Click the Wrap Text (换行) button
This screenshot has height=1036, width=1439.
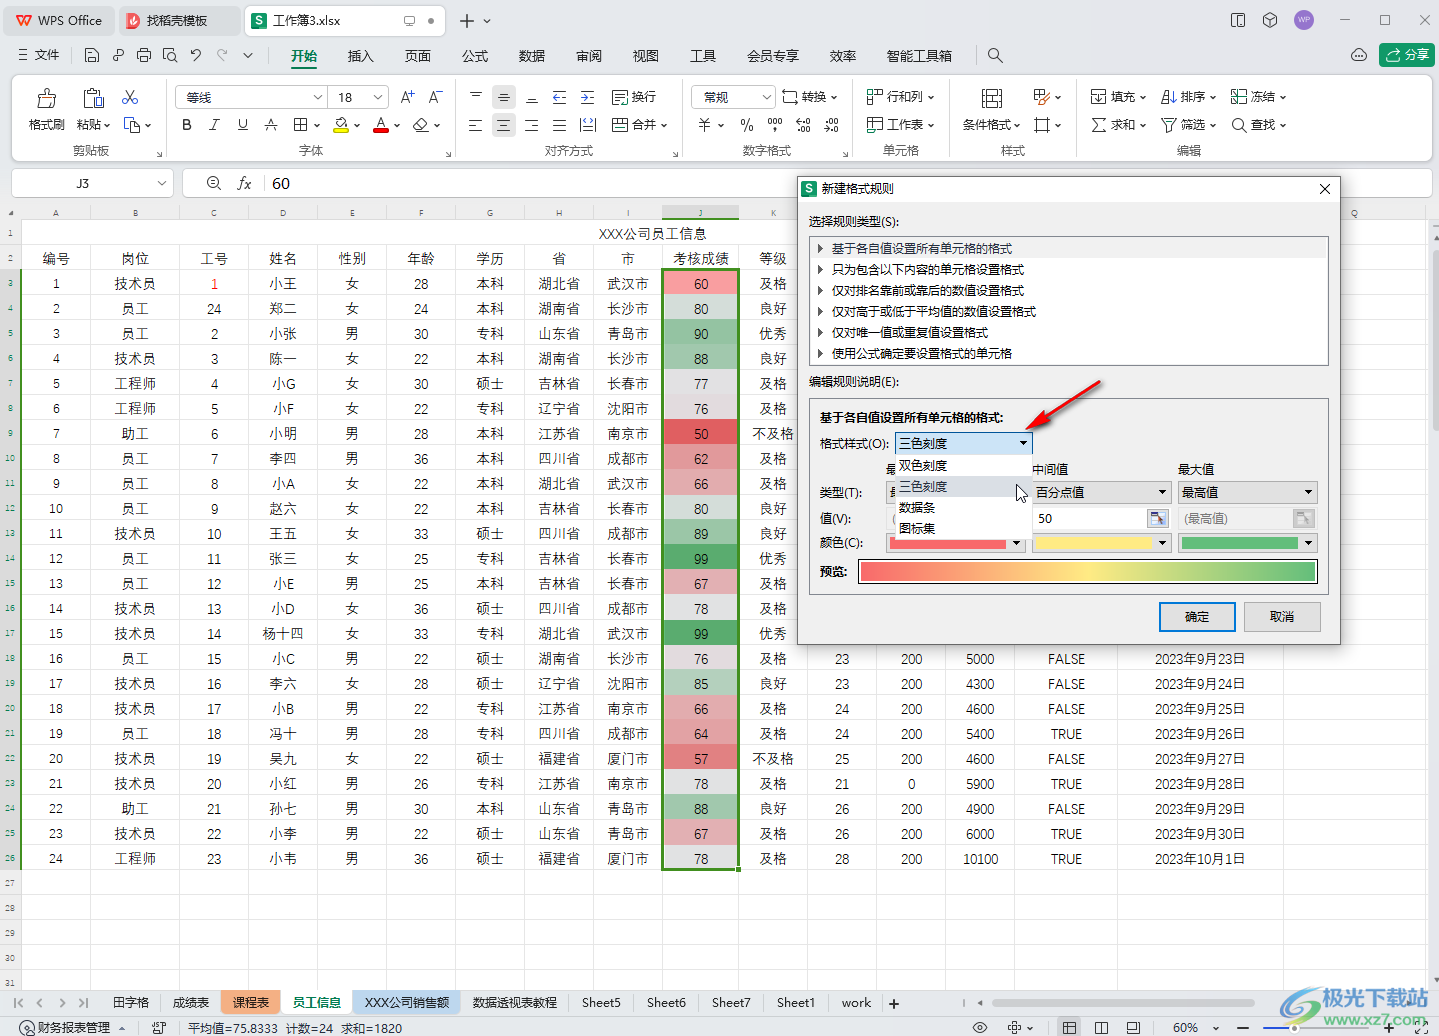(634, 97)
